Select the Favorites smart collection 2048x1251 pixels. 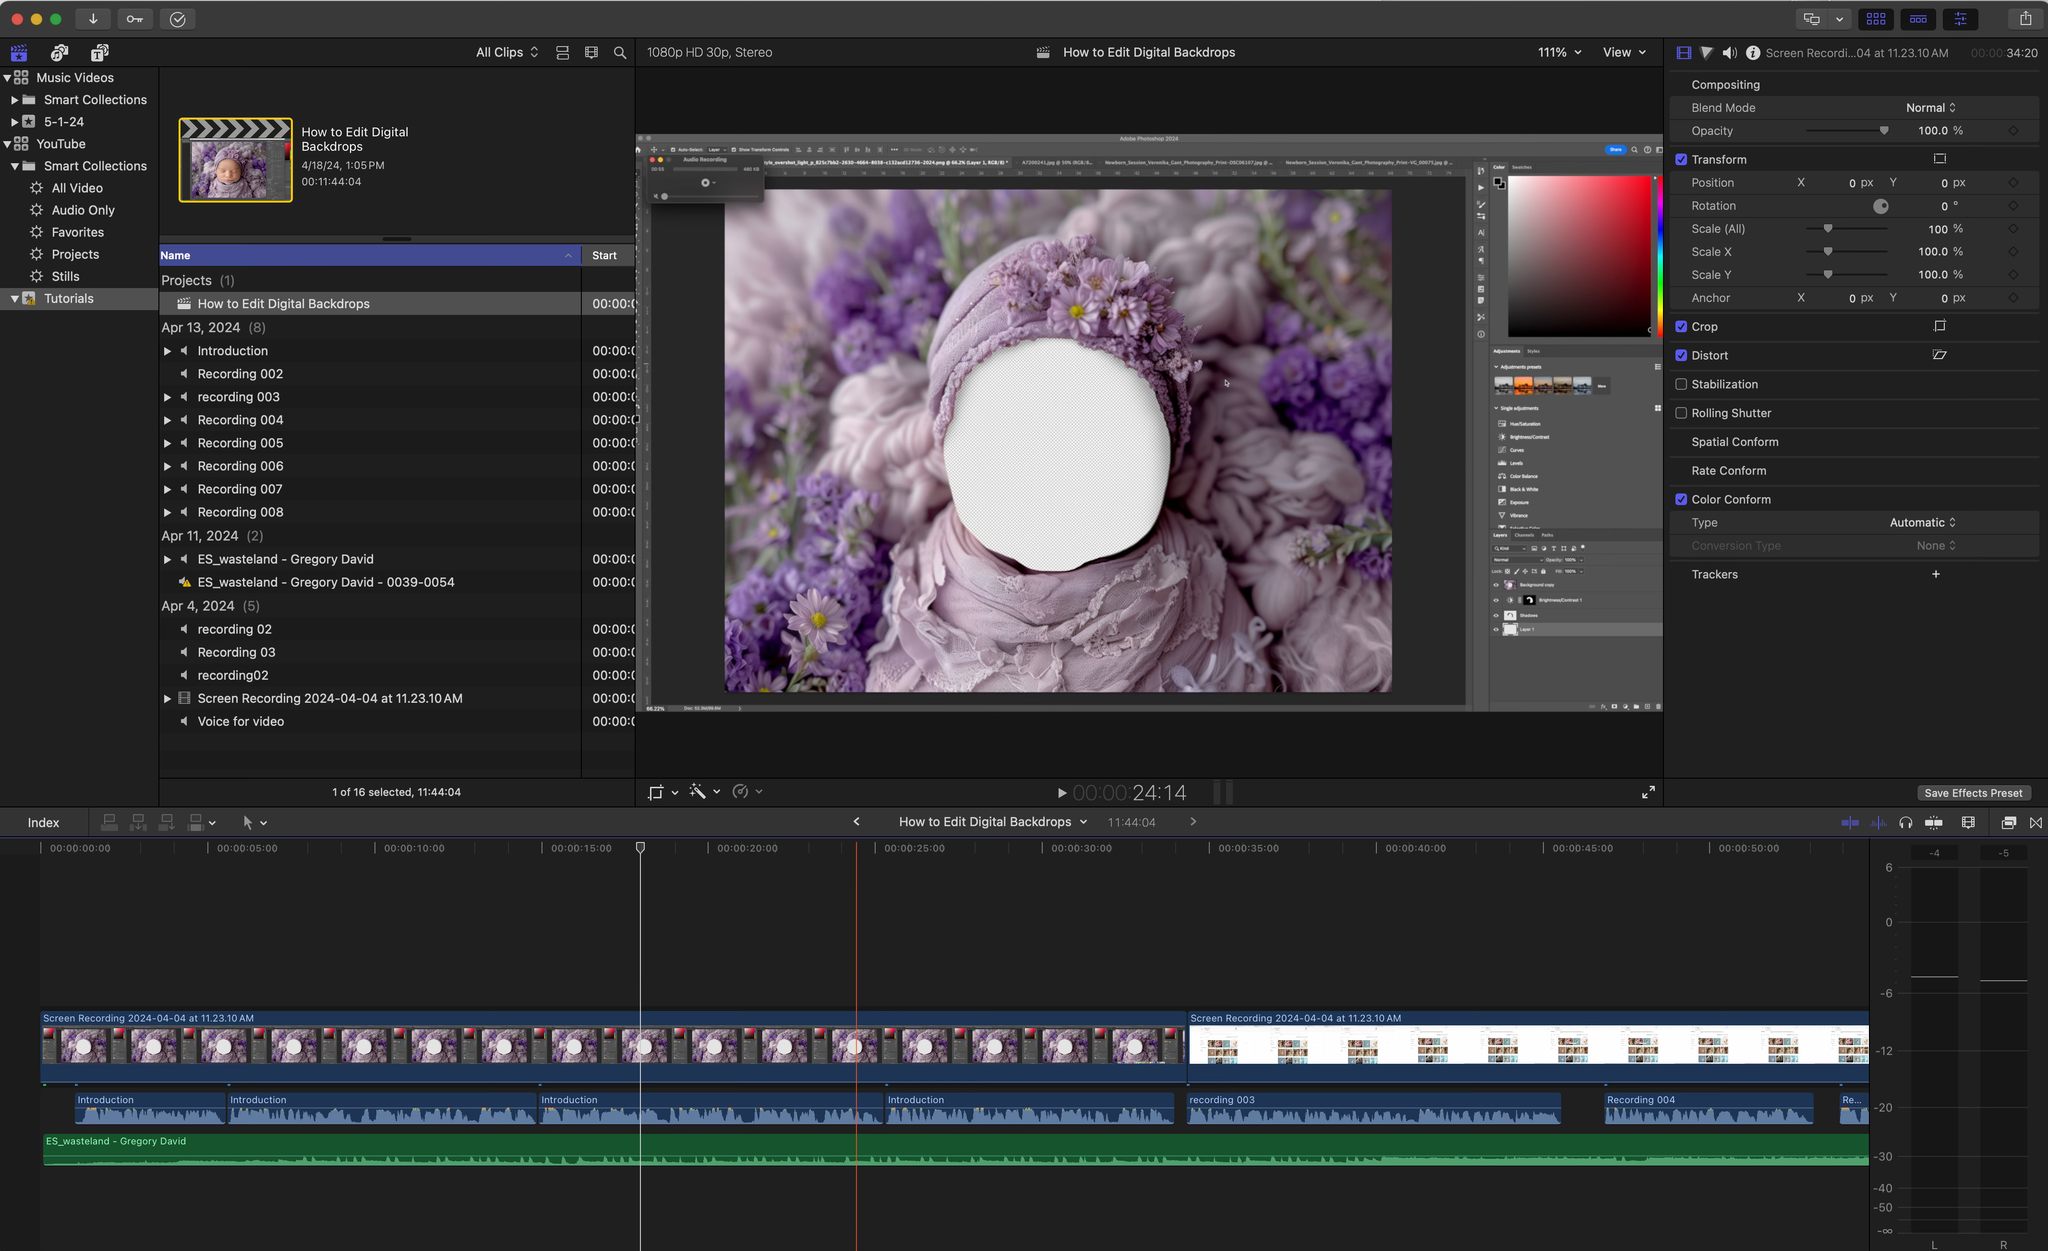click(x=78, y=232)
